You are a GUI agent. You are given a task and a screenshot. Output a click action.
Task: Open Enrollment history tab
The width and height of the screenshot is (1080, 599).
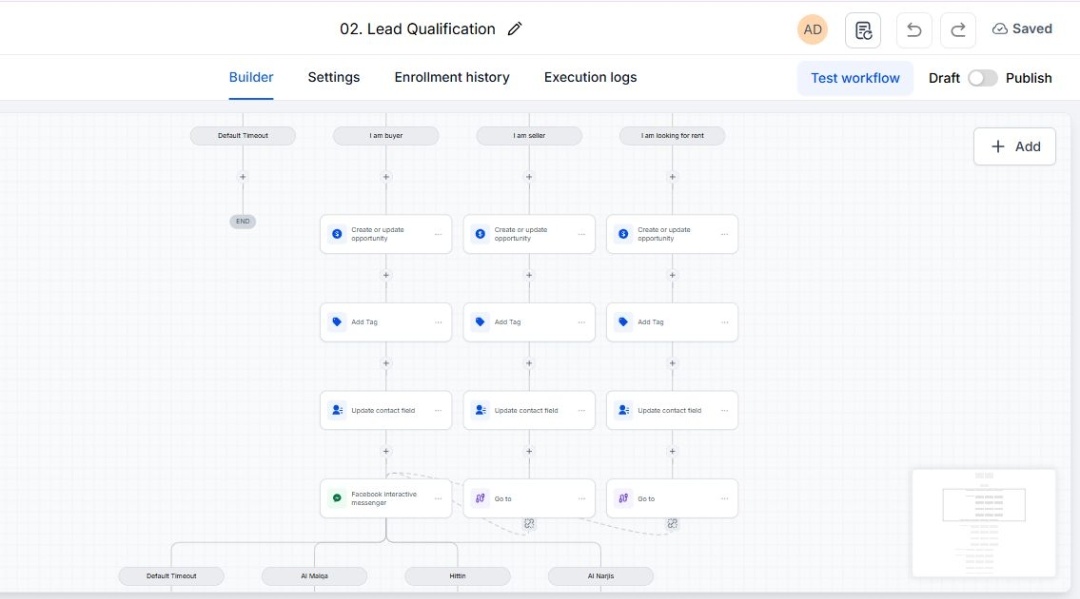[x=452, y=77]
